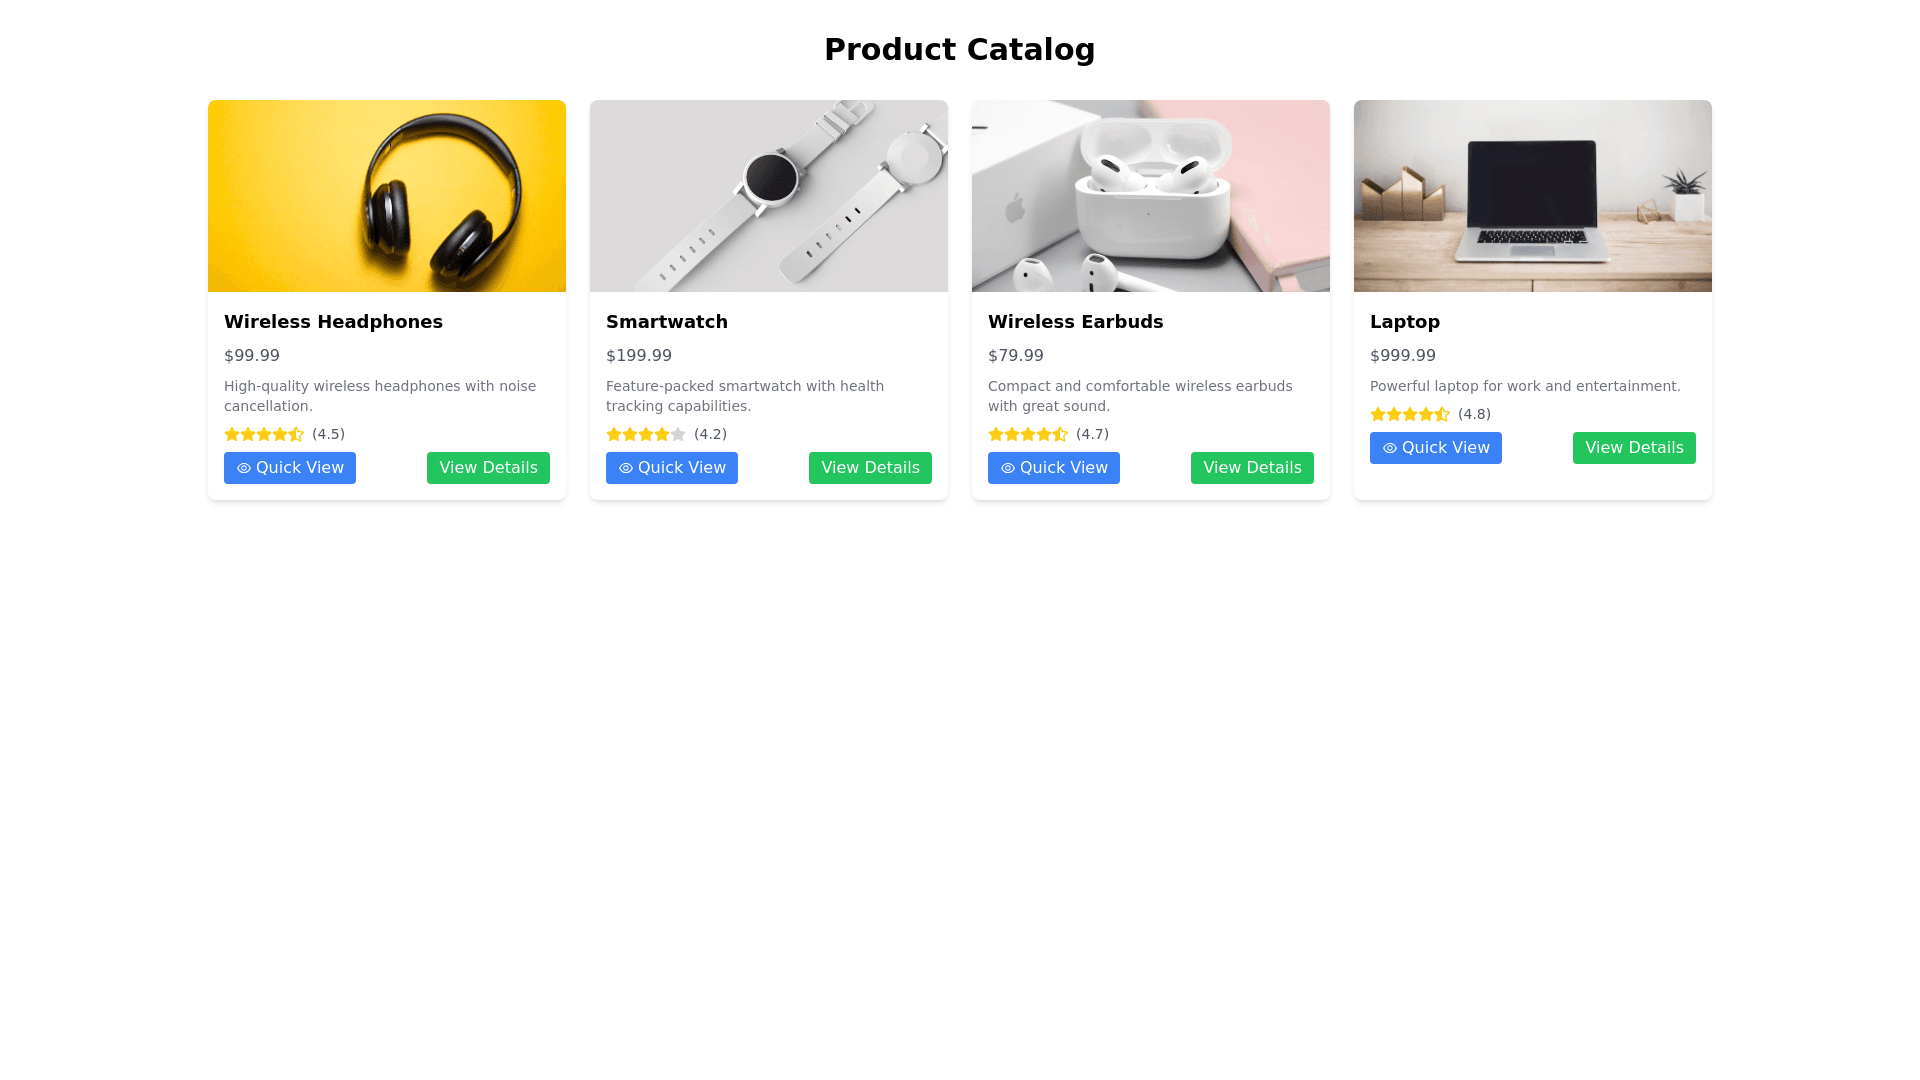This screenshot has height=1080, width=1920.
Task: Open View Details for Wireless Earbuds
Action: tap(1252, 468)
